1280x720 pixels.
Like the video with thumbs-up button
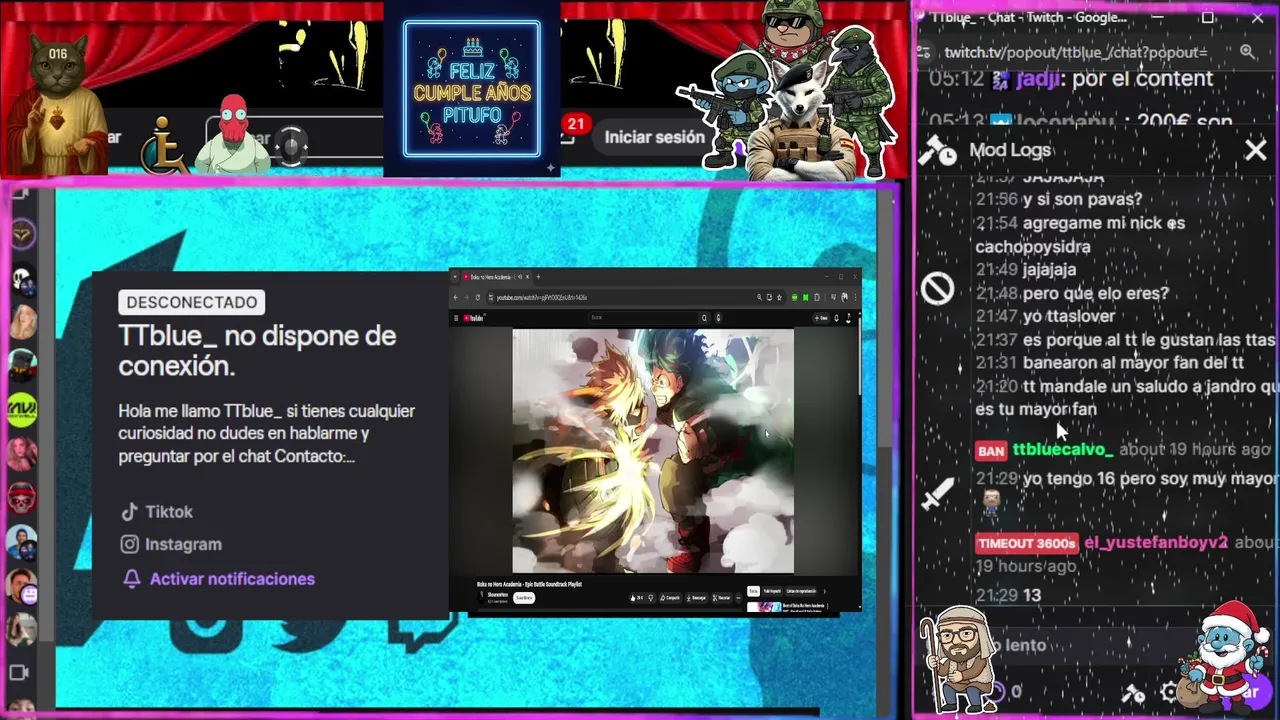[636, 598]
